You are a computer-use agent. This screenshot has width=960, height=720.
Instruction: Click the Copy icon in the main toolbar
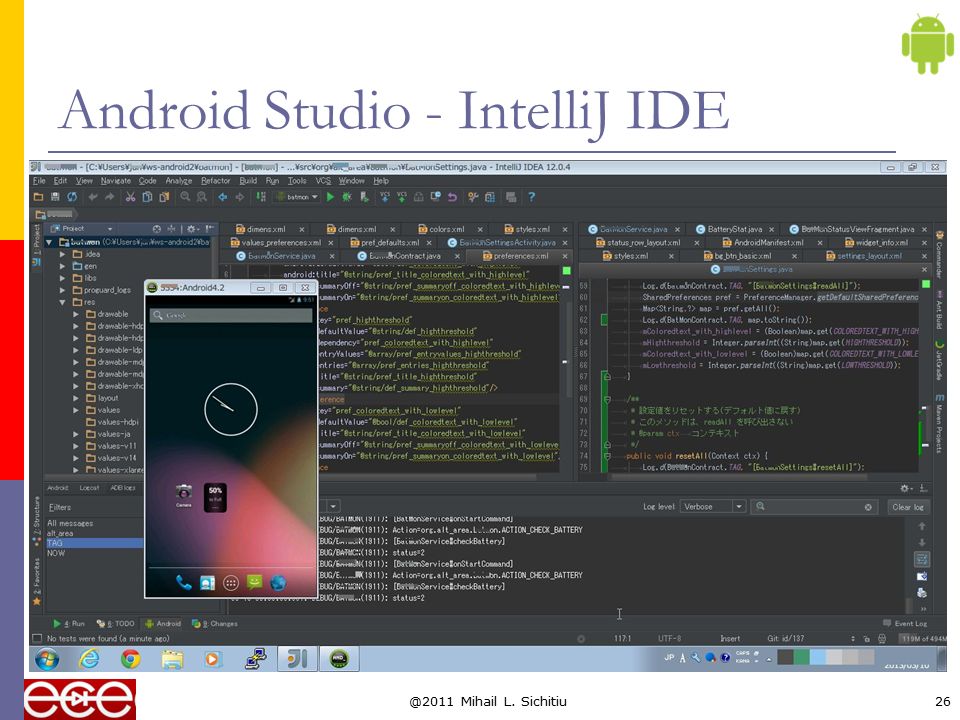[147, 197]
